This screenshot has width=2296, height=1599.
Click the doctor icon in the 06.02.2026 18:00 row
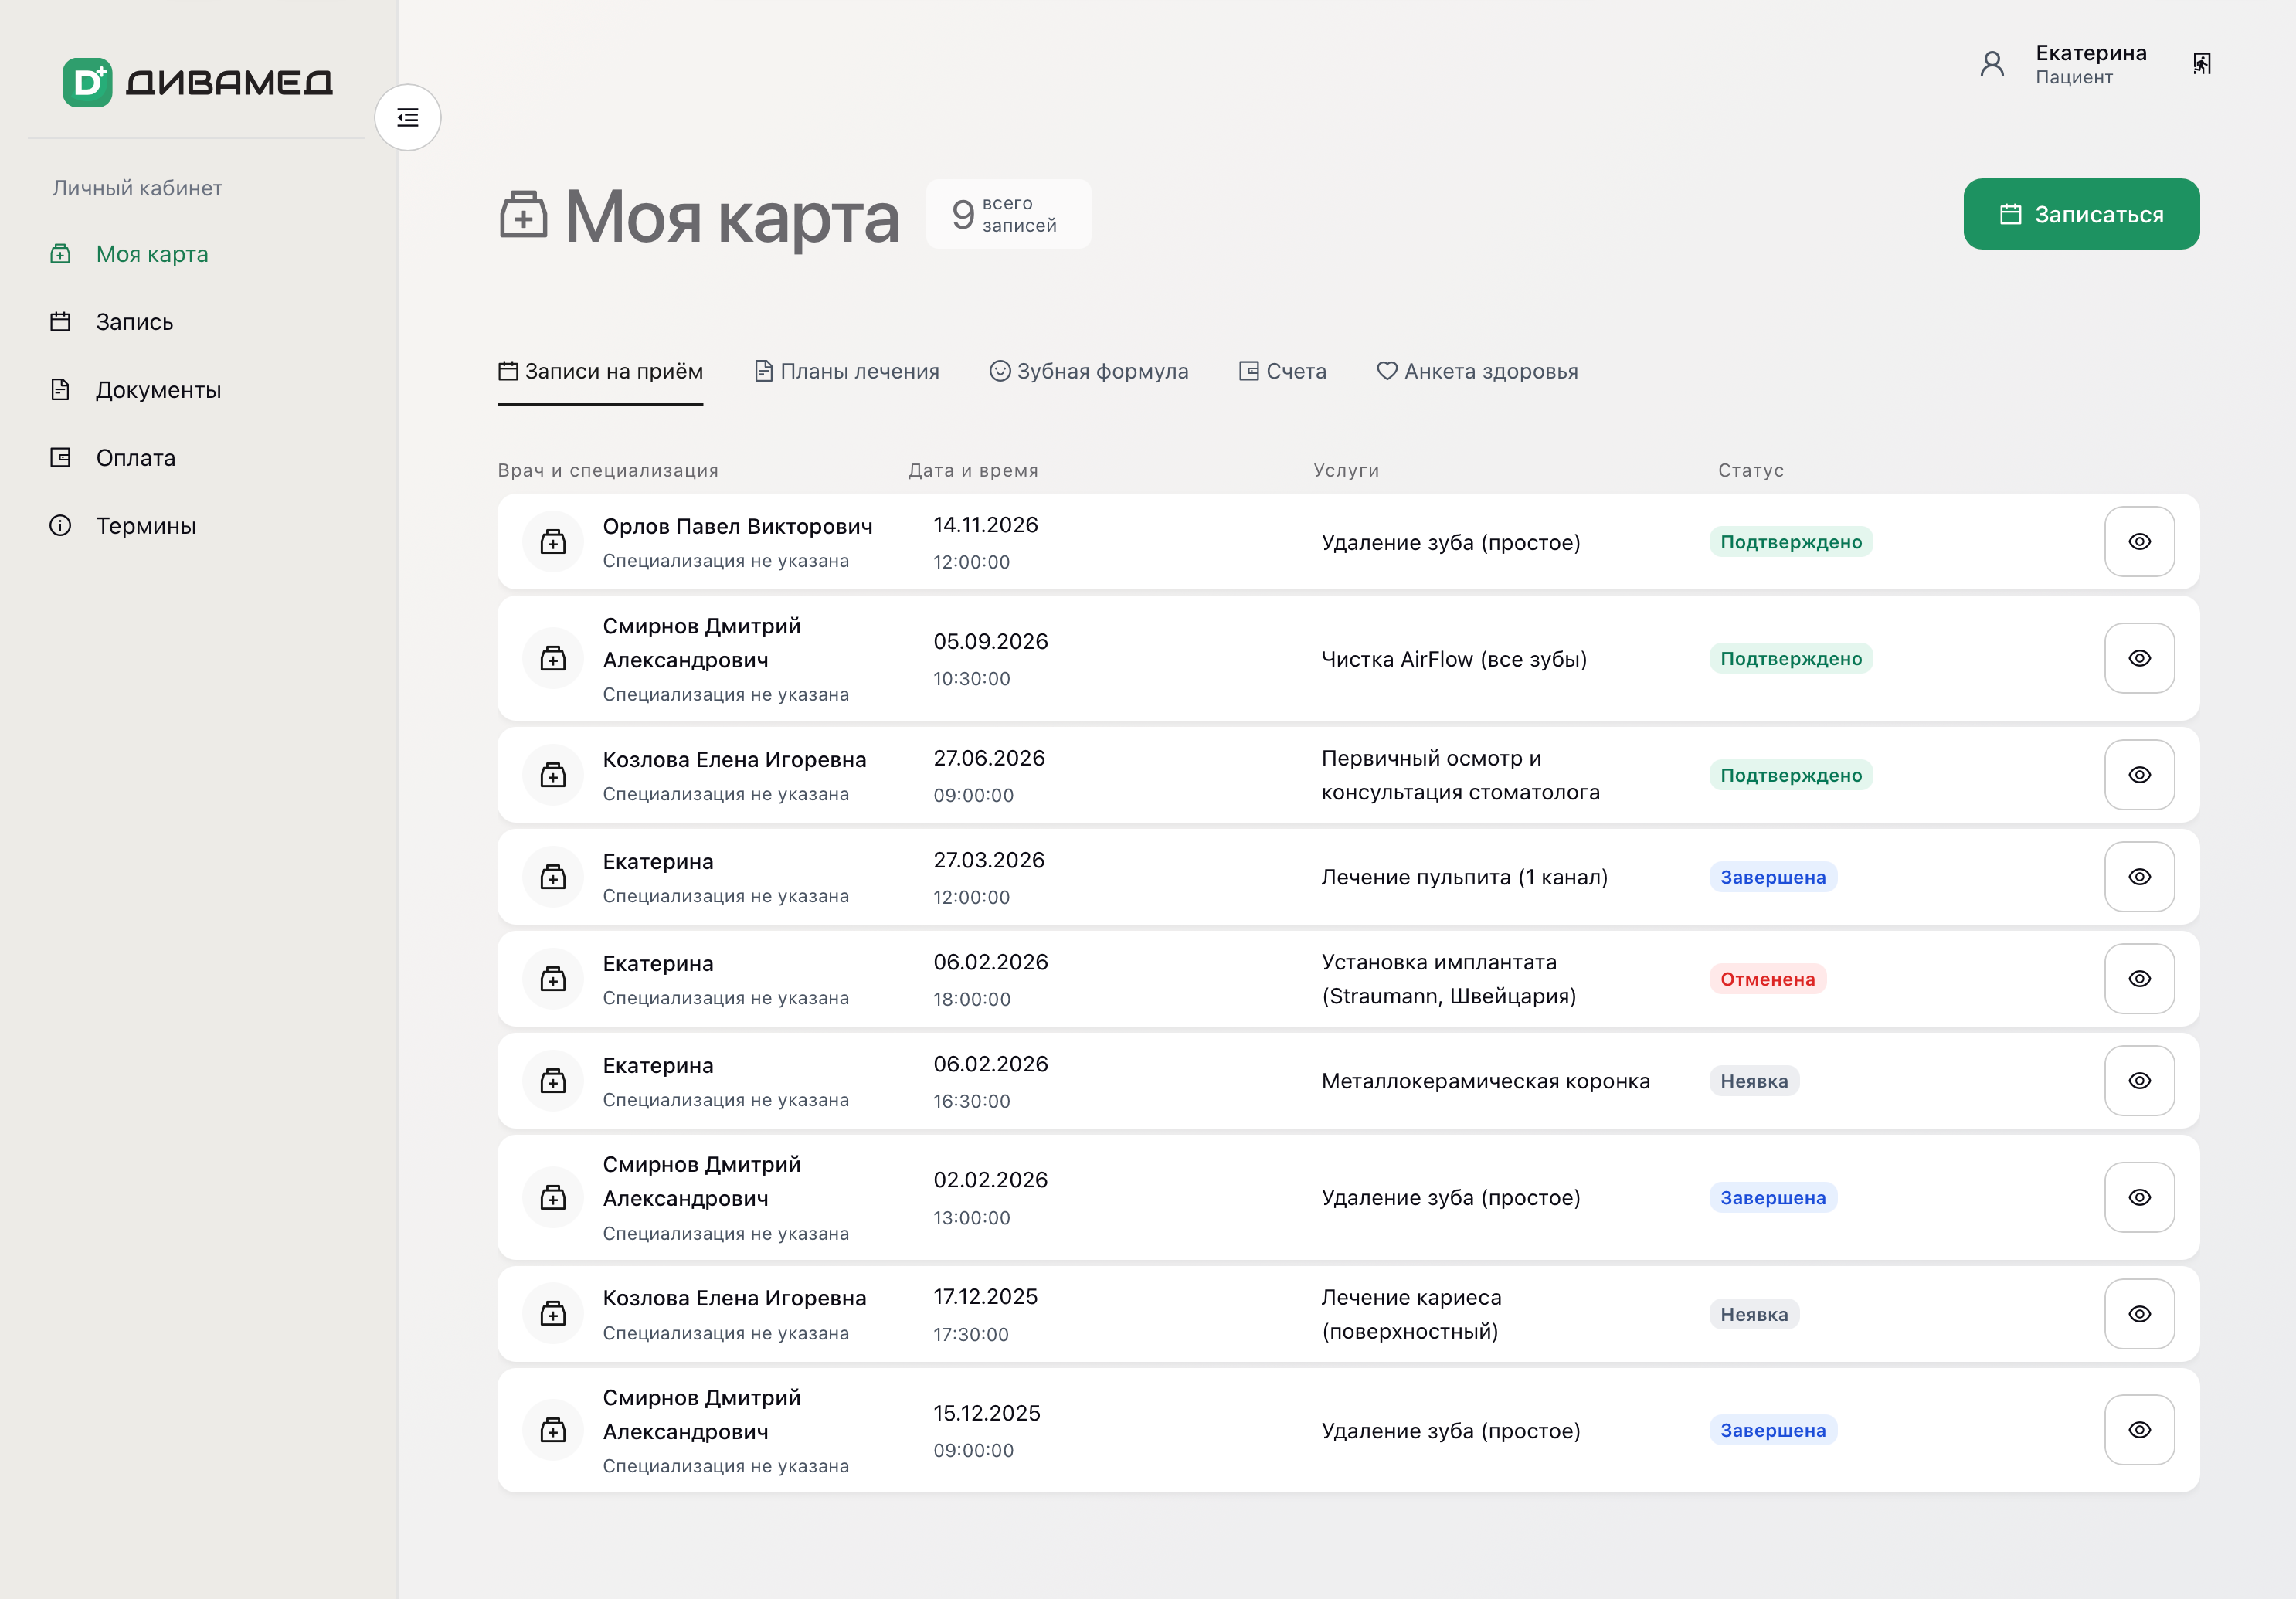click(553, 979)
